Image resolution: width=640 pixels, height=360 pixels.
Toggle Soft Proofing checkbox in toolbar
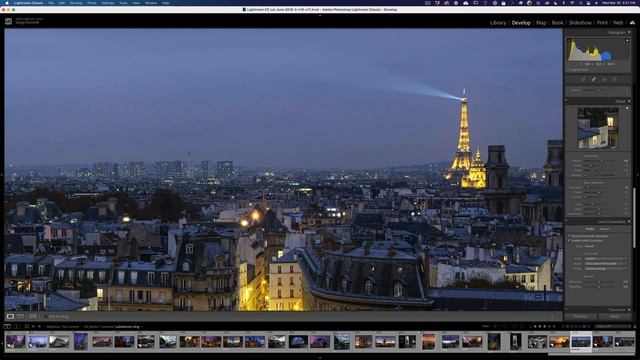pyautogui.click(x=46, y=316)
